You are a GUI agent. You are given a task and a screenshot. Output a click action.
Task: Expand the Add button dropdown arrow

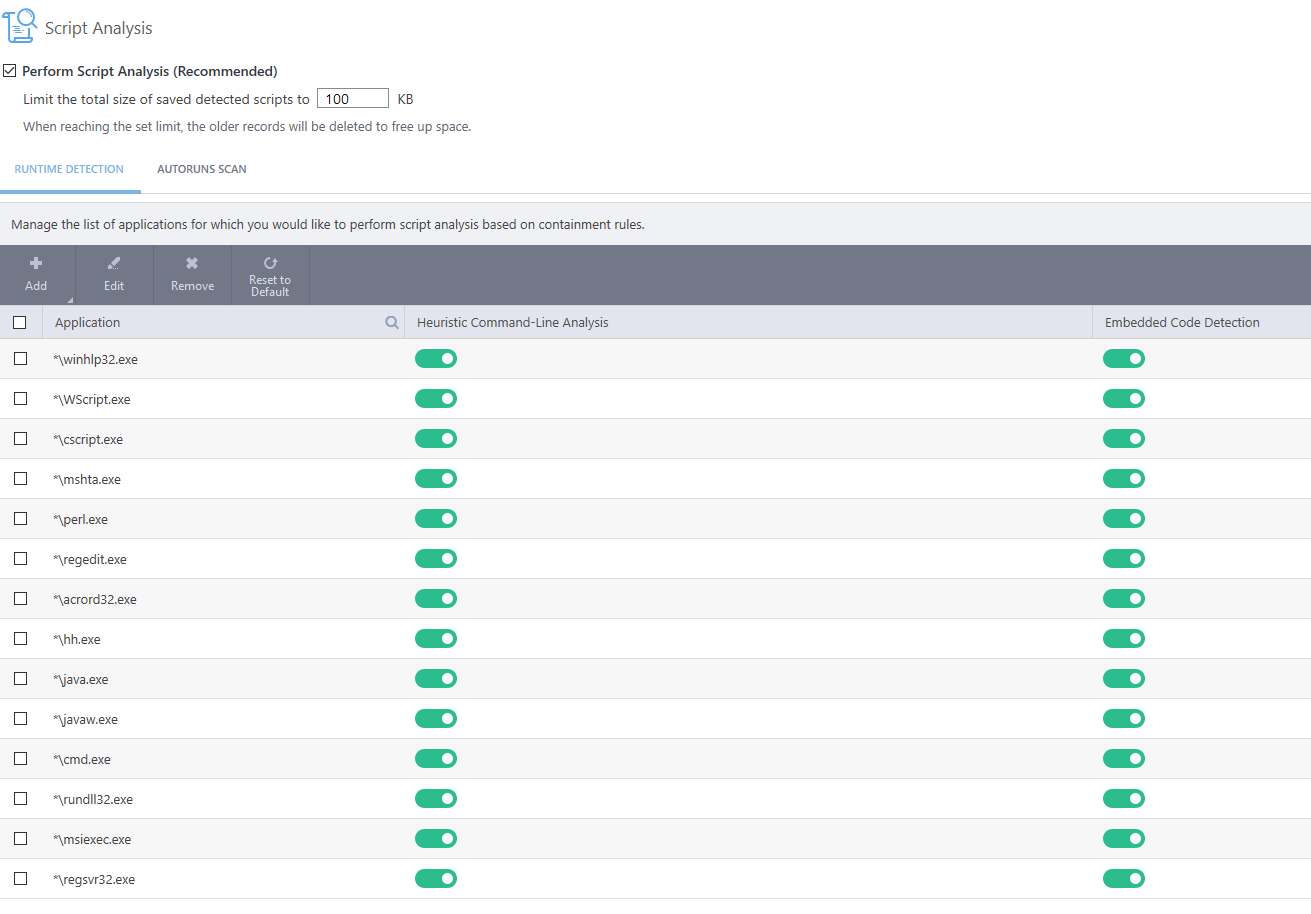(70, 299)
